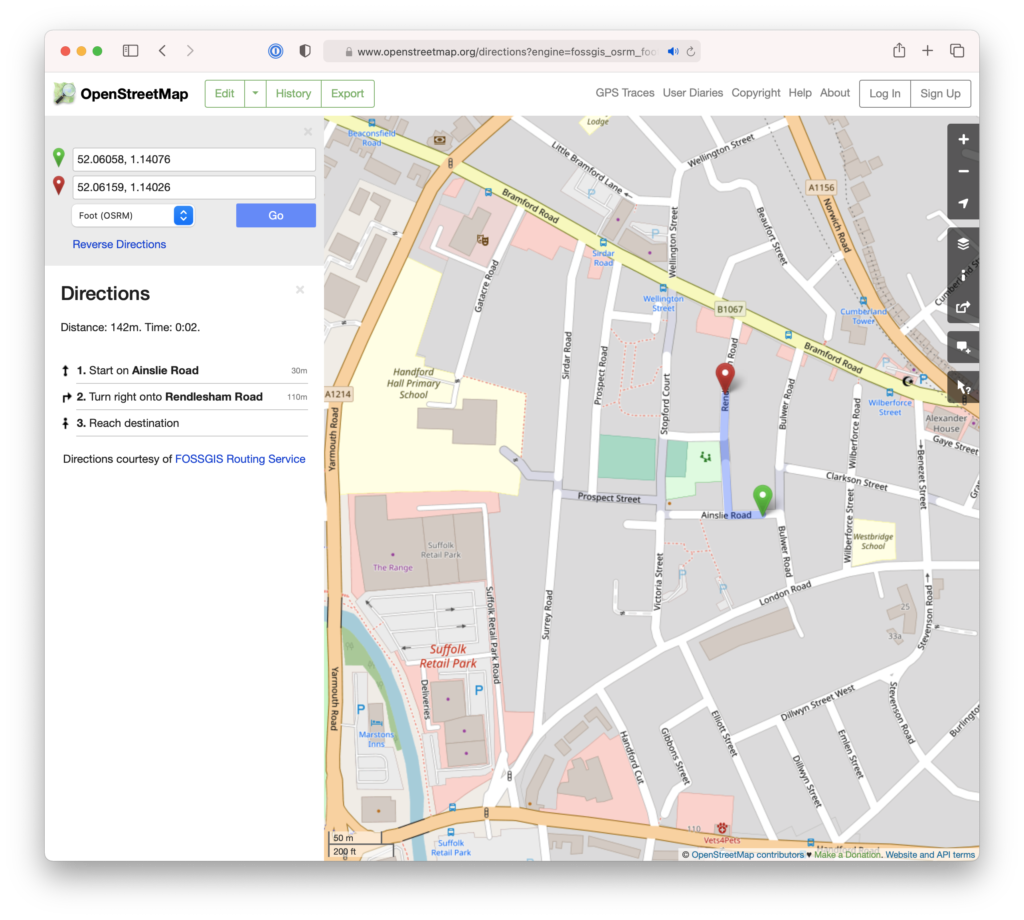Click the Westbridge School map label
The image size is (1024, 920).
click(x=873, y=541)
